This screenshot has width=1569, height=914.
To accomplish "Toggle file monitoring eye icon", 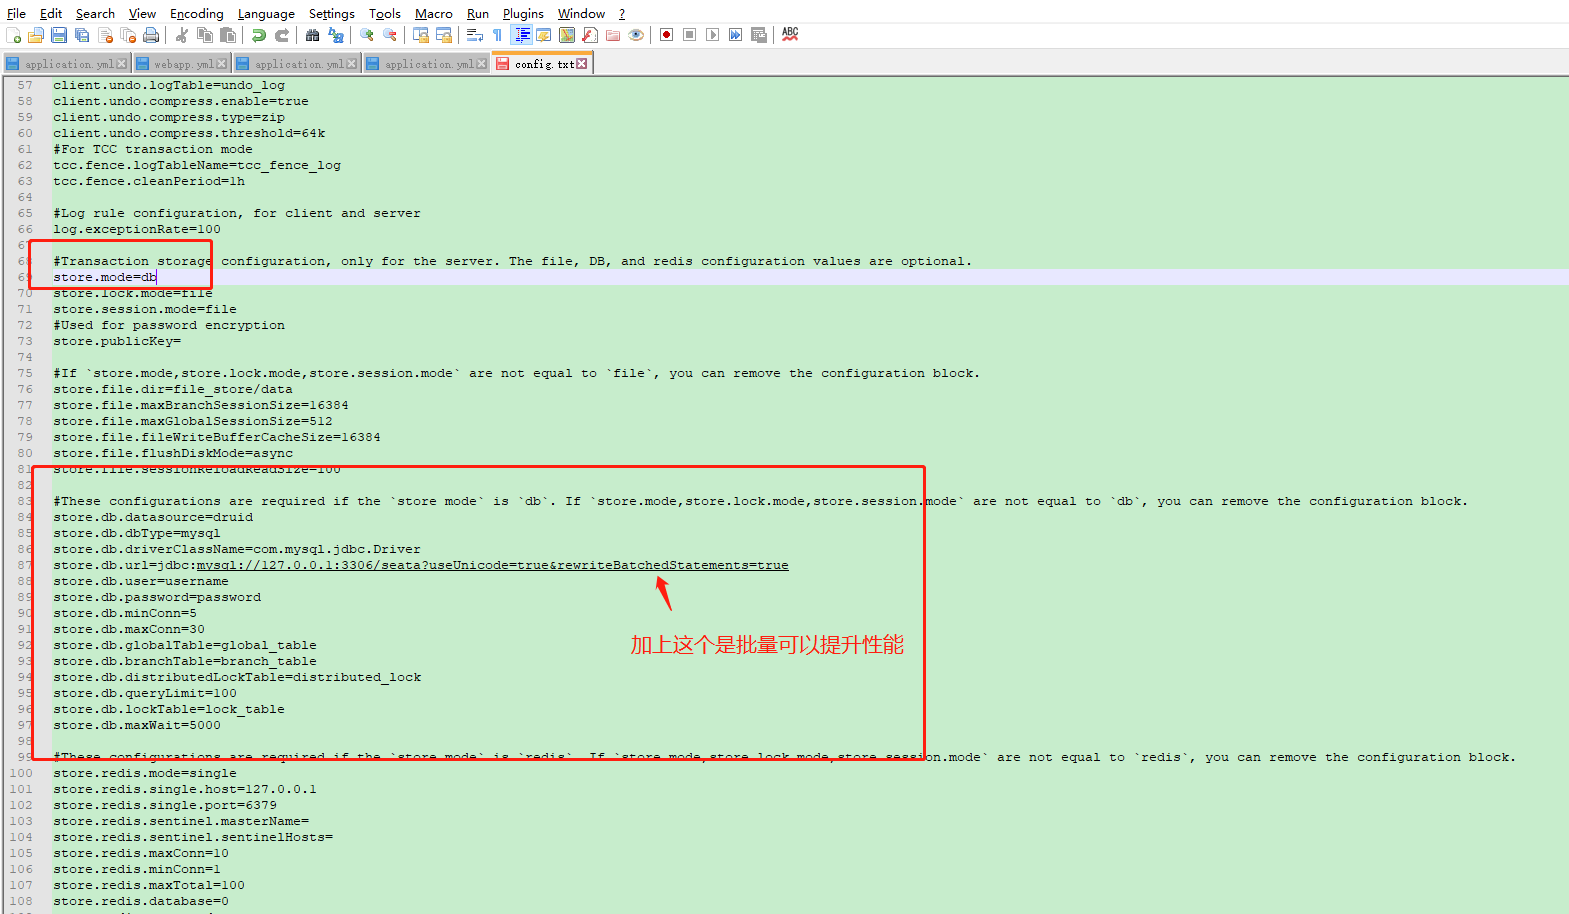I will pos(636,35).
